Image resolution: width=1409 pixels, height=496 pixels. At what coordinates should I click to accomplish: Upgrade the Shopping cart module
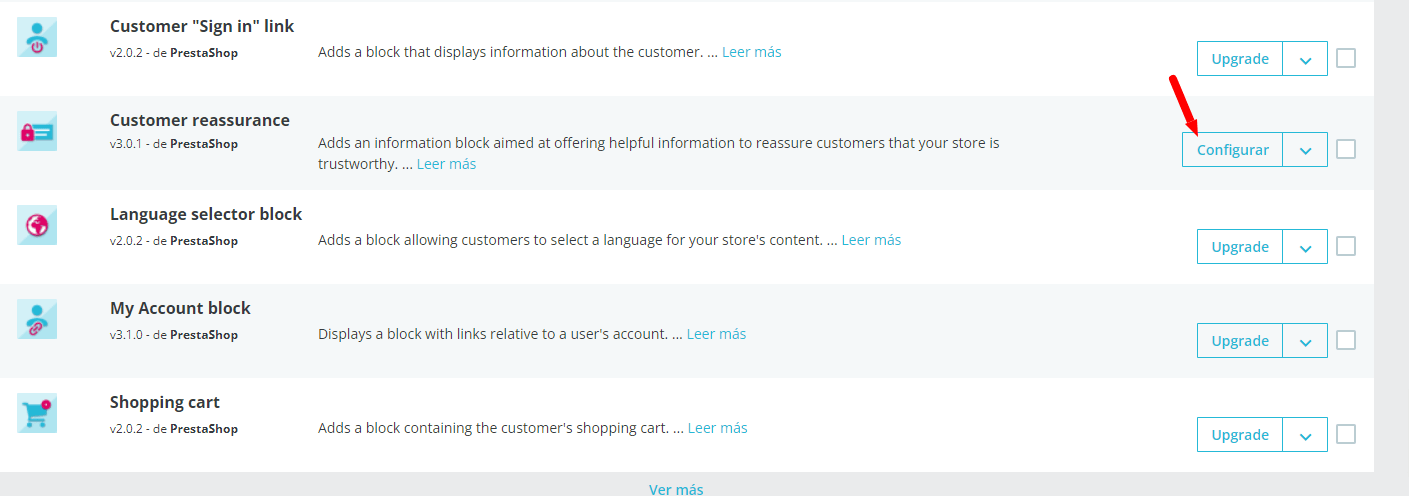(x=1240, y=435)
